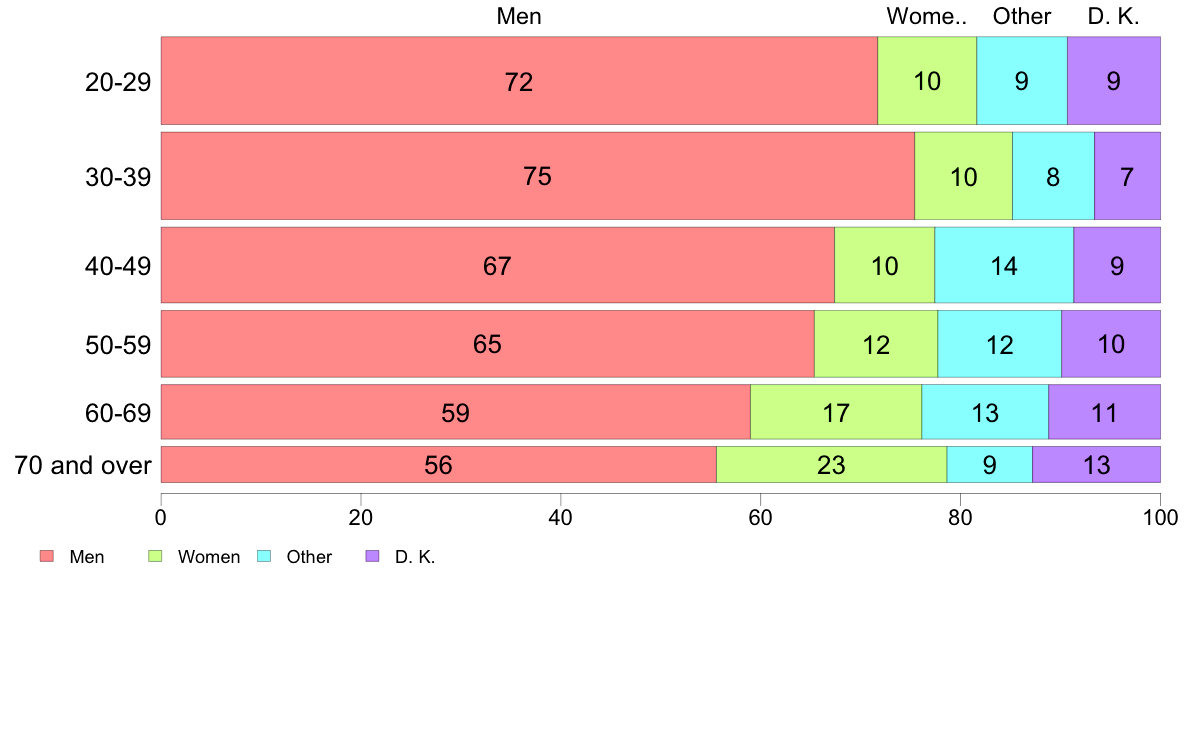1188x736 pixels.
Task: Click the "Women" text in the legend
Action: (209, 557)
